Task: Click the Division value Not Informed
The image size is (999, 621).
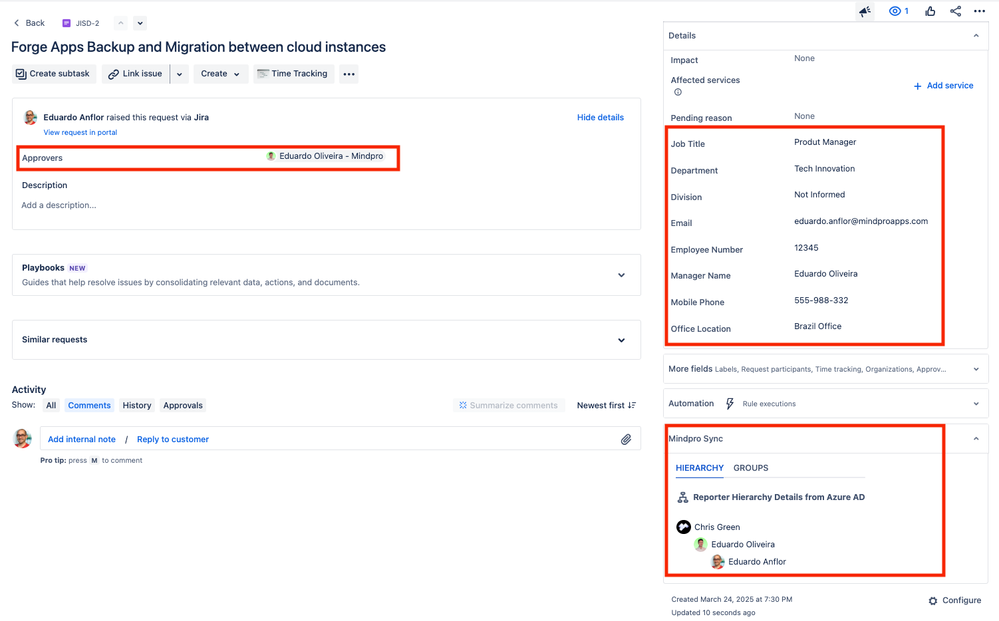Action: coord(819,195)
